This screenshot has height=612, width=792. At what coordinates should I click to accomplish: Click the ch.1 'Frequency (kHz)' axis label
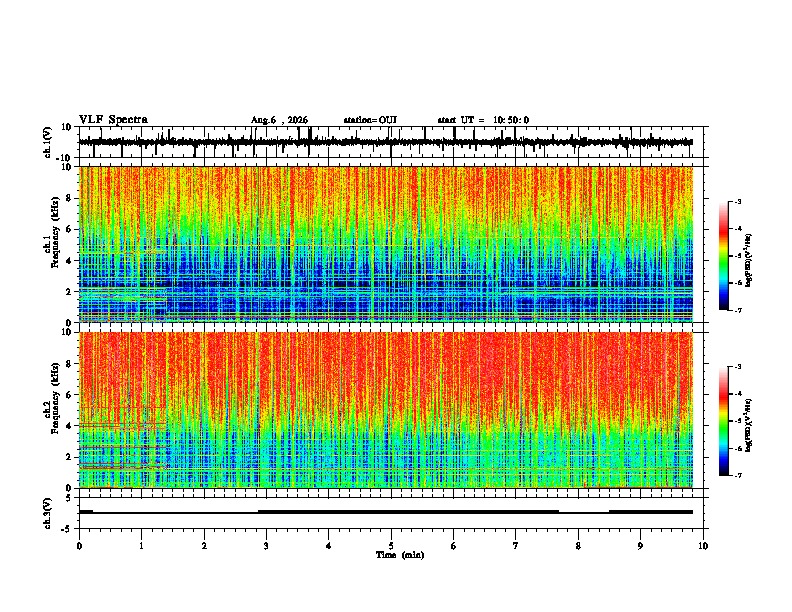(56, 233)
